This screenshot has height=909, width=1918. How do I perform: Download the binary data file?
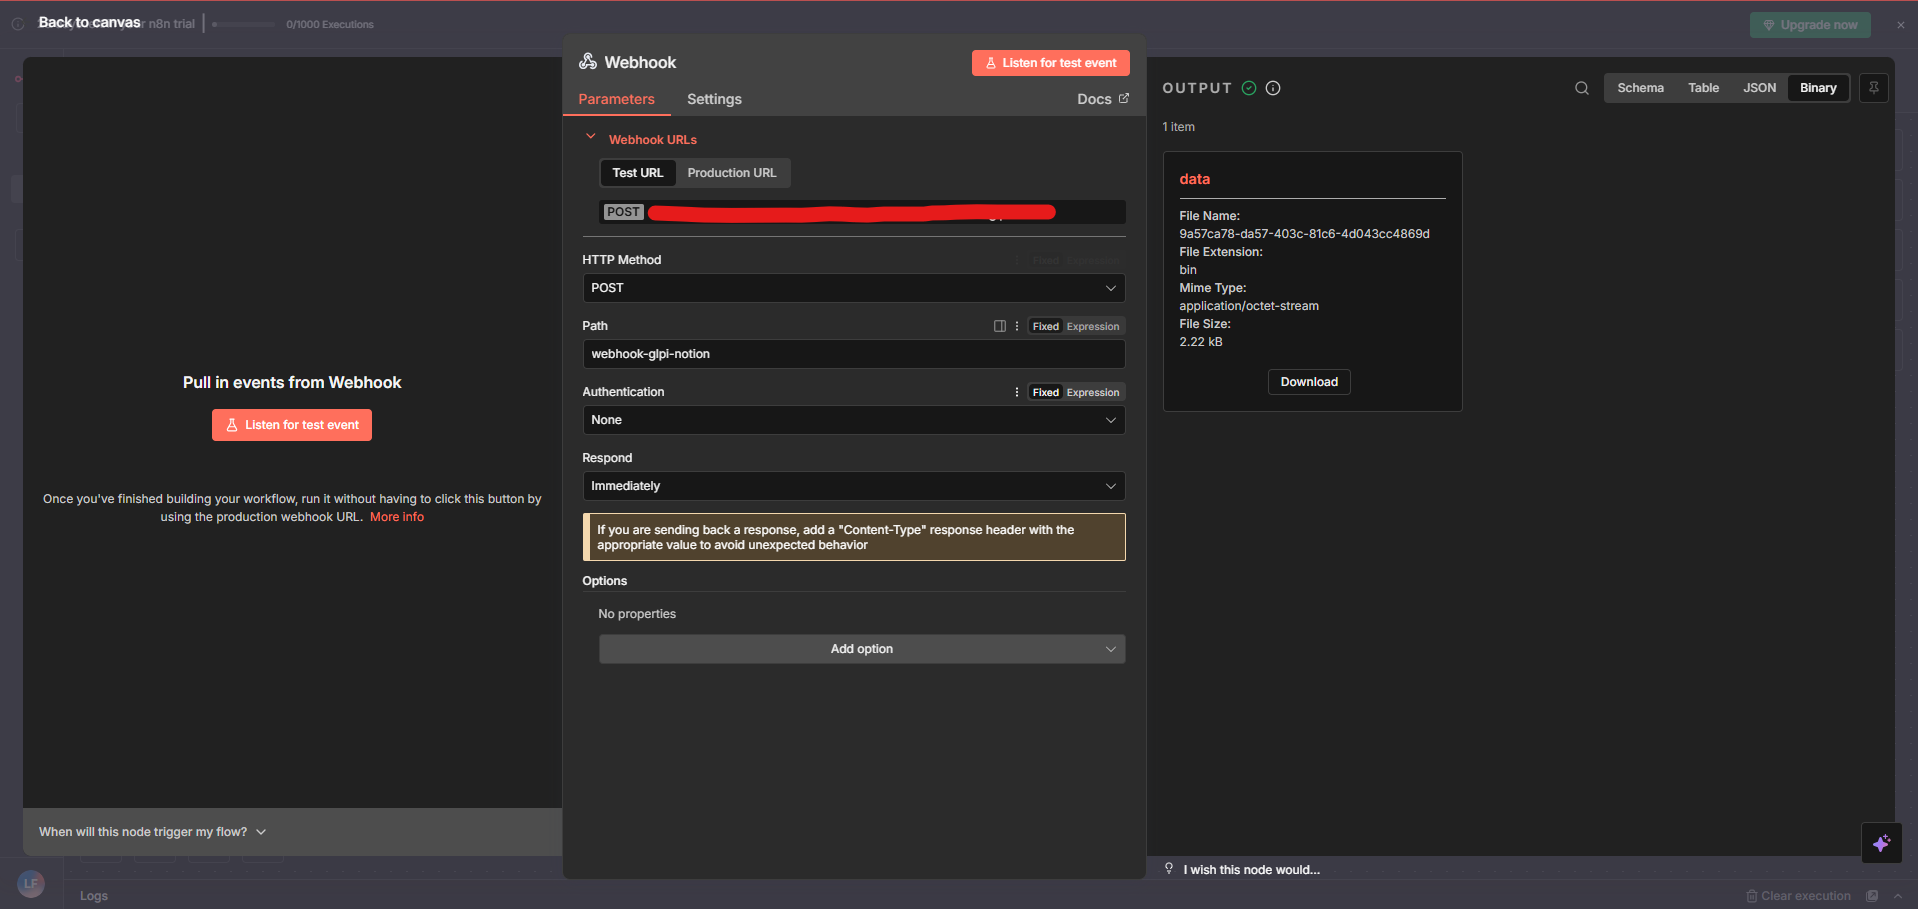[x=1308, y=382]
